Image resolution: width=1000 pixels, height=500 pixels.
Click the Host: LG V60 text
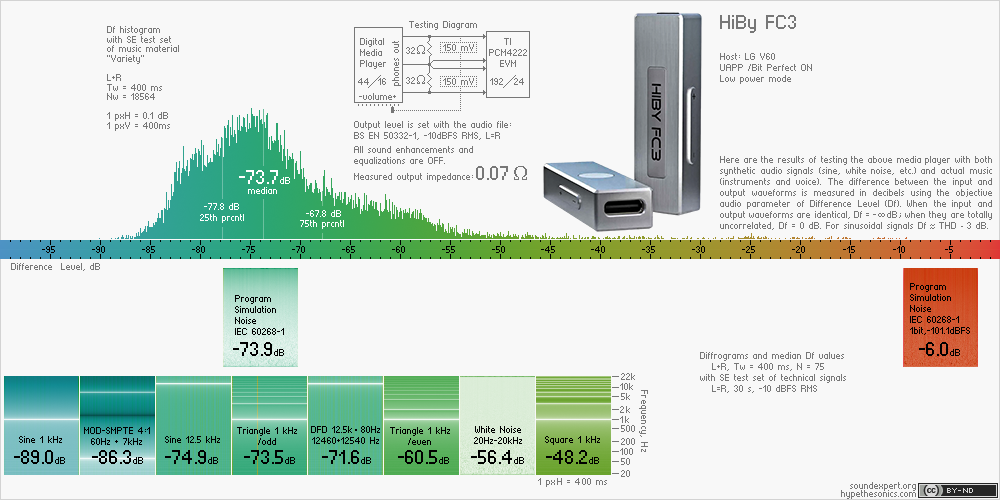pos(747,57)
